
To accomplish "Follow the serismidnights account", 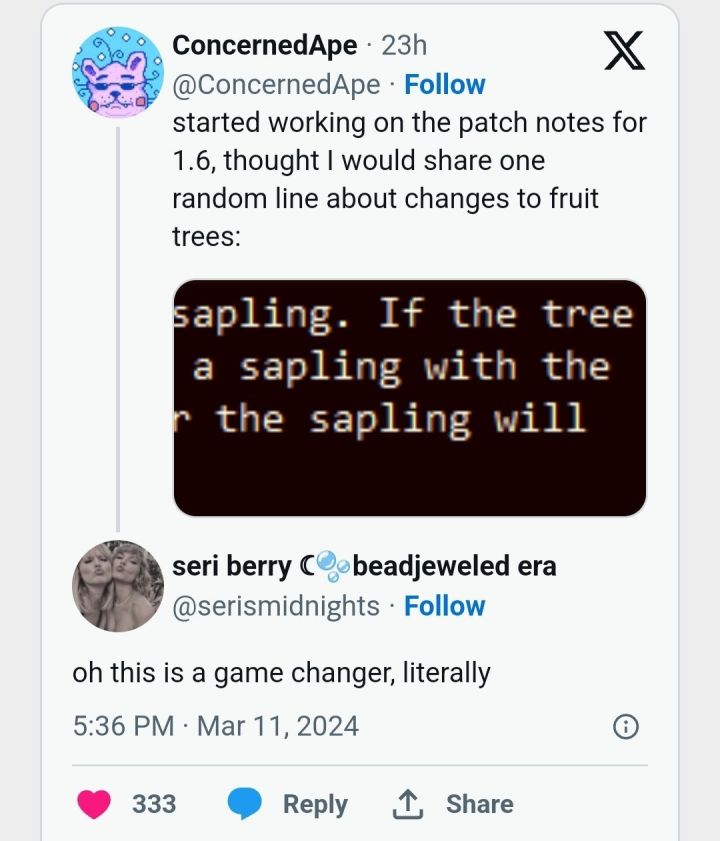I will click(x=444, y=606).
